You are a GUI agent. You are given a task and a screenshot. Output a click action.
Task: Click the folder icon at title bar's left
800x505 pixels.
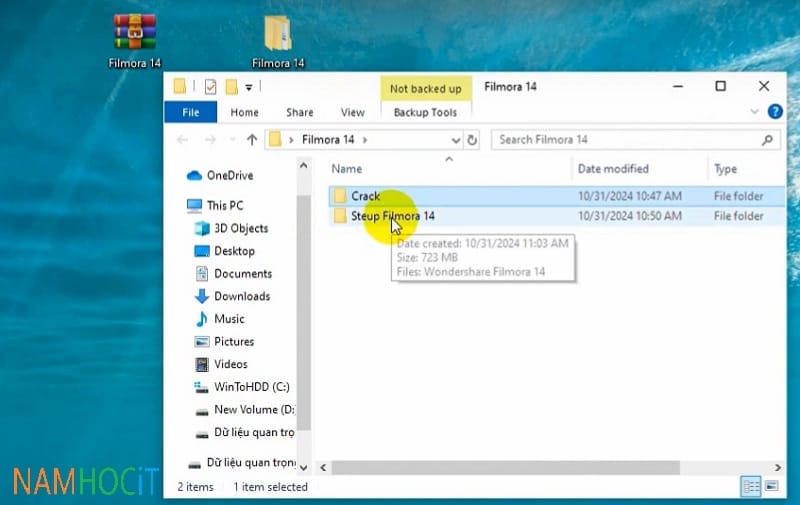pos(180,87)
